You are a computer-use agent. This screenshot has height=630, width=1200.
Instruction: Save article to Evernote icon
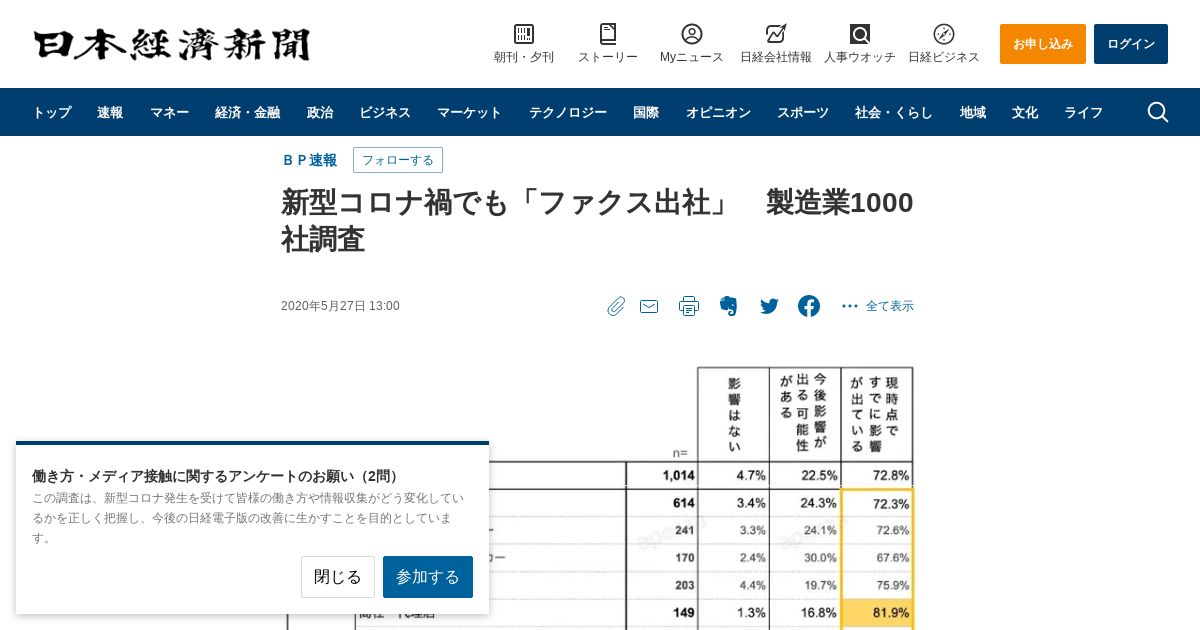(729, 306)
